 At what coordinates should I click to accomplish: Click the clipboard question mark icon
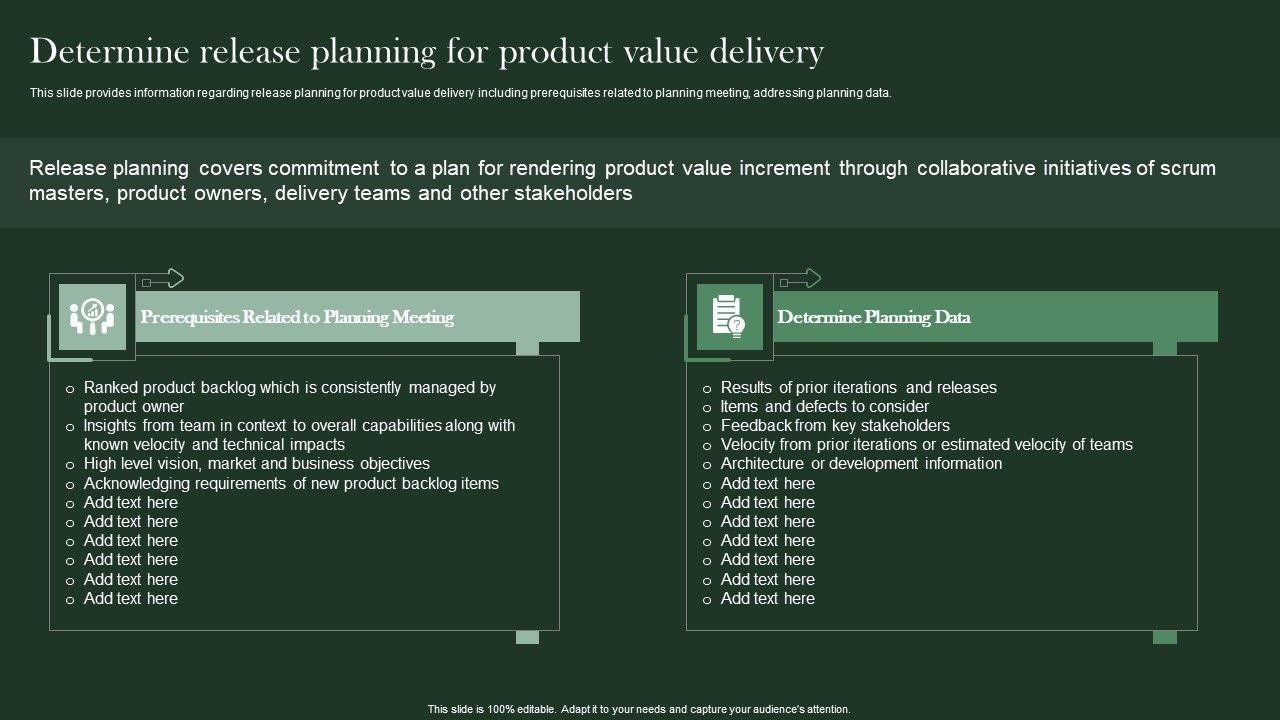coord(729,317)
